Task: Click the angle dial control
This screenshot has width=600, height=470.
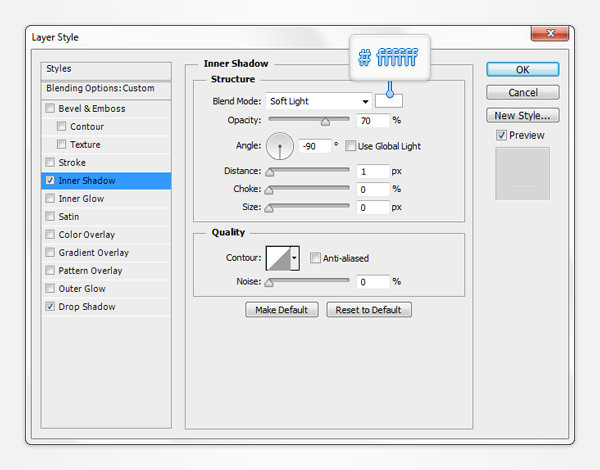Action: point(279,147)
